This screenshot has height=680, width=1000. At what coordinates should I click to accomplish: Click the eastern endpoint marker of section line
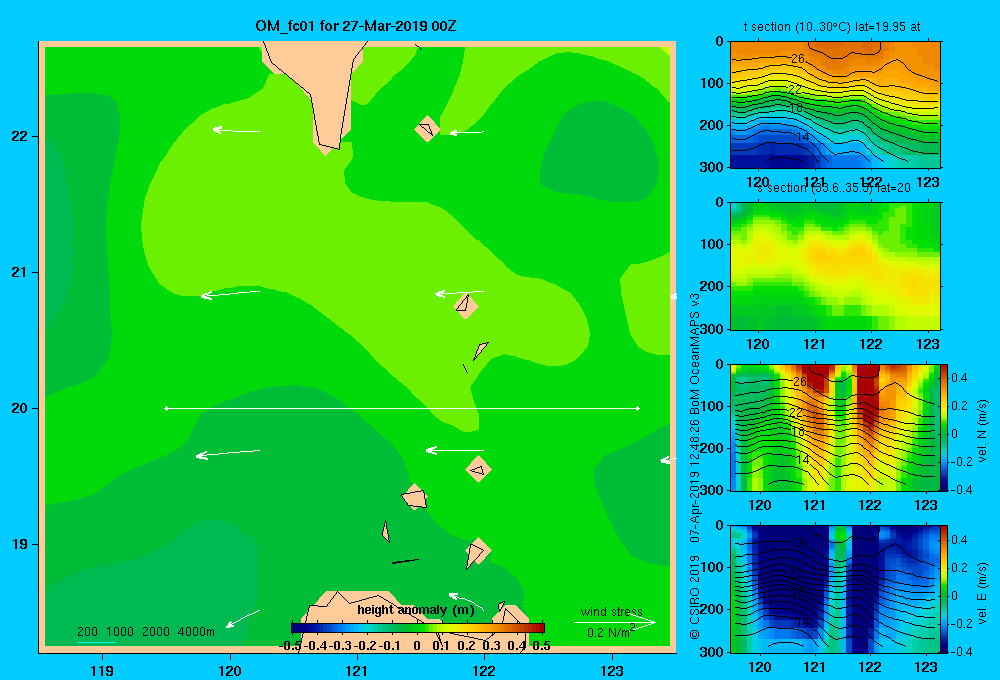(638, 408)
